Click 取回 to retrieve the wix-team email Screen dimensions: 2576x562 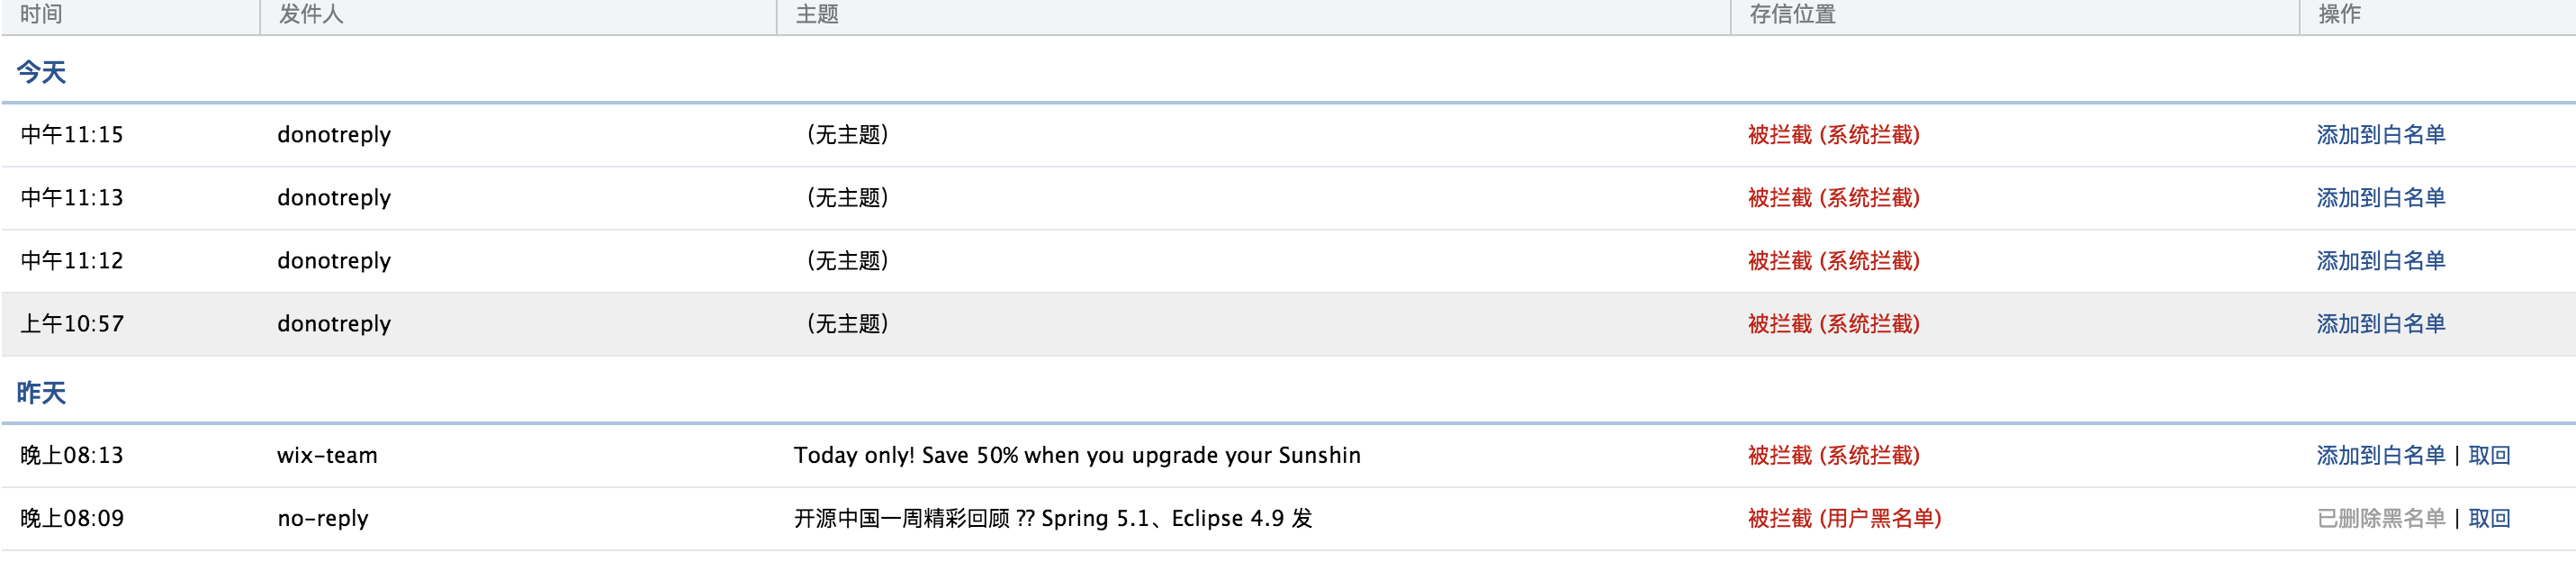[2489, 456]
